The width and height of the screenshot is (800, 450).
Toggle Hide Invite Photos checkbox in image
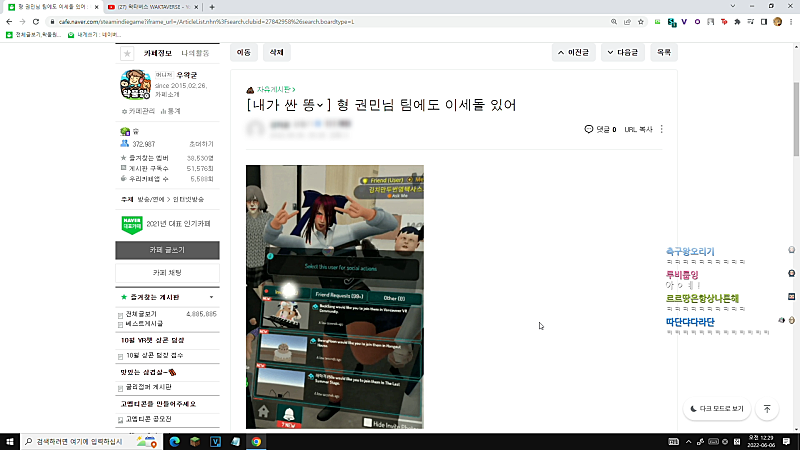point(367,422)
